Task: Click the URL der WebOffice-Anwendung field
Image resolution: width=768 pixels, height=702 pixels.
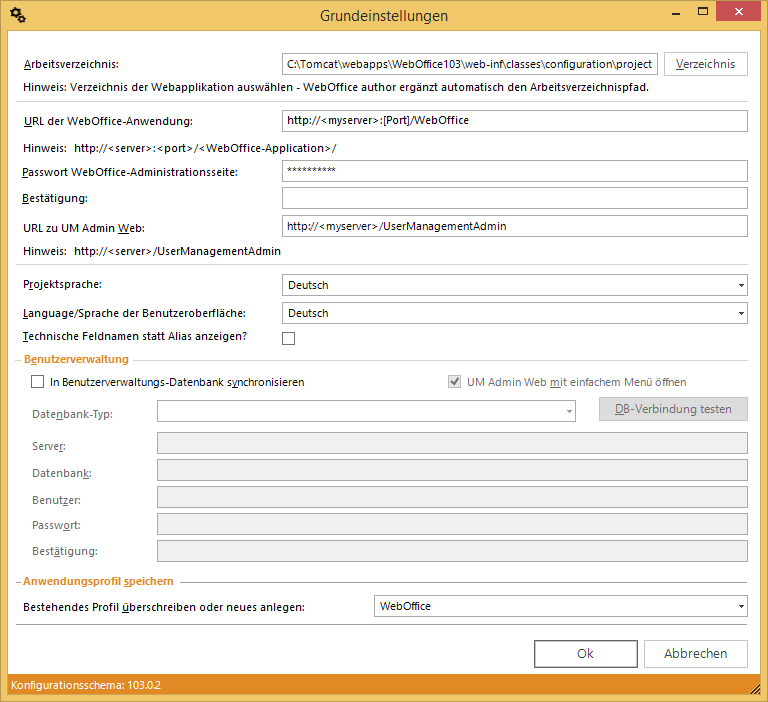Action: tap(514, 121)
